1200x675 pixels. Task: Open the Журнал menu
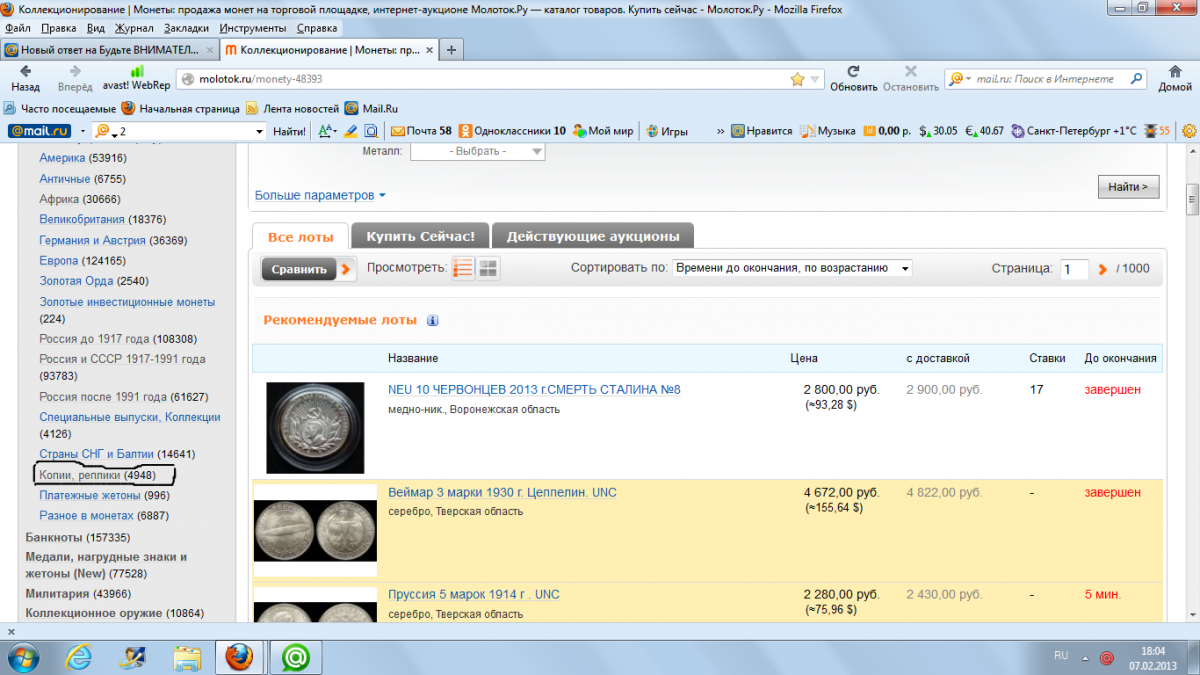tap(134, 29)
